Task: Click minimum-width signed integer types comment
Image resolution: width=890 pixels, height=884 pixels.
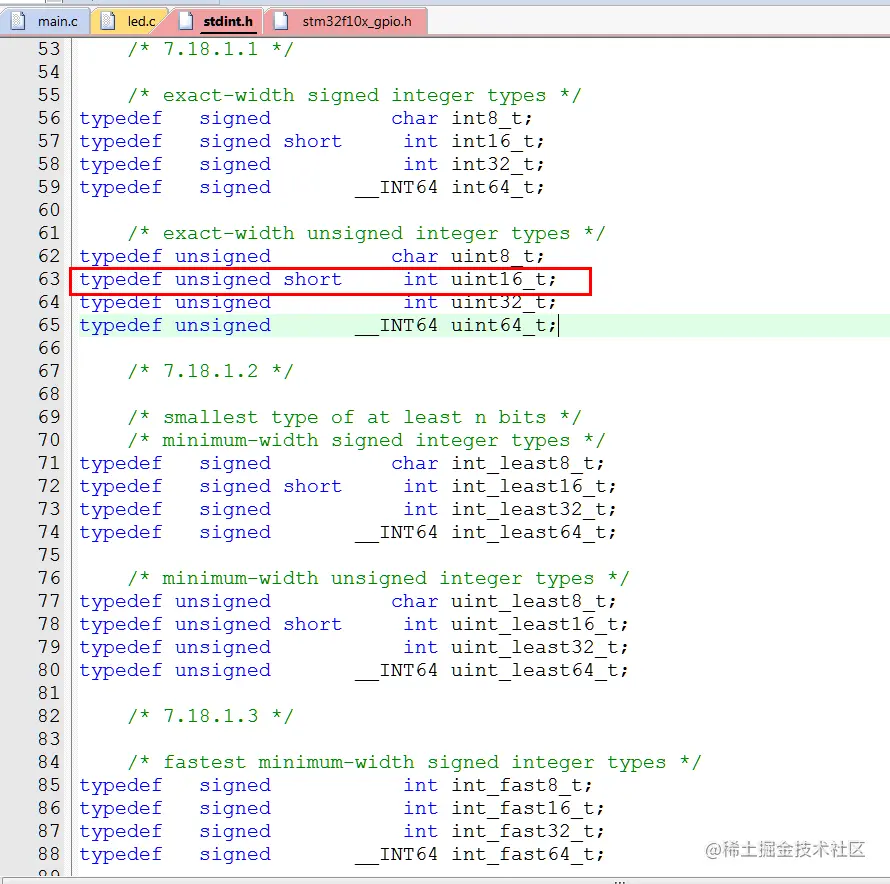Action: (x=367, y=441)
